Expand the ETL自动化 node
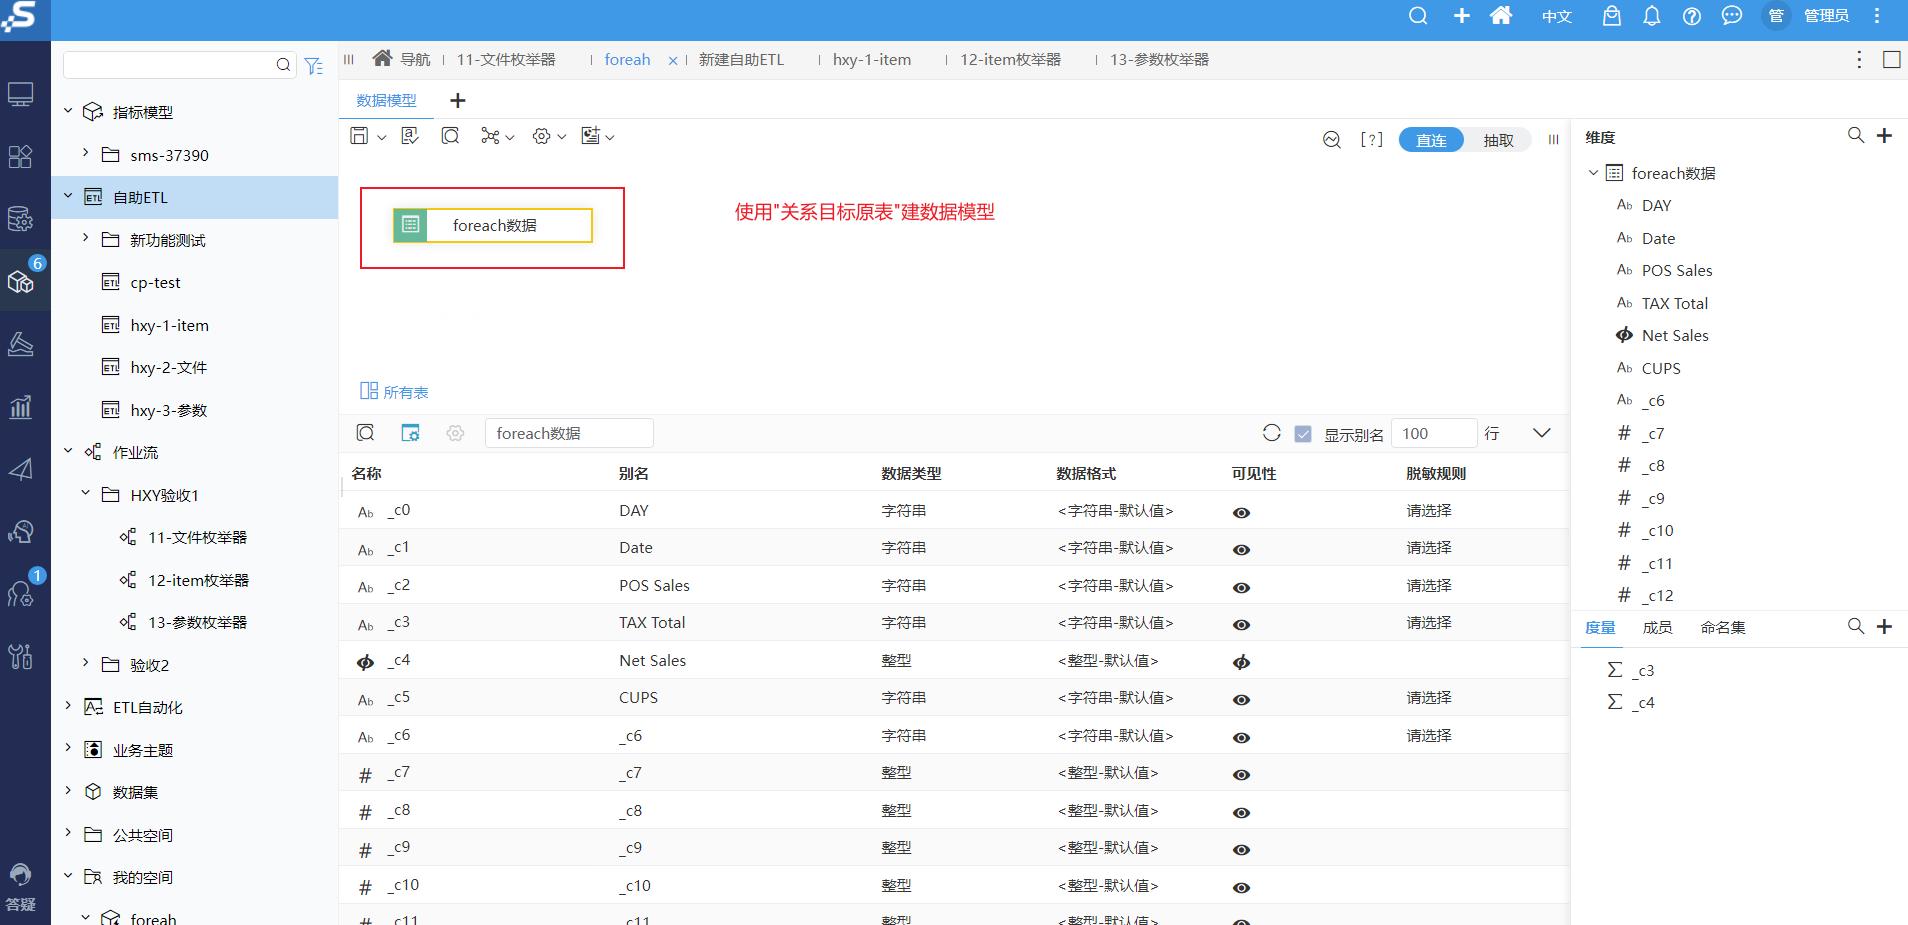This screenshot has width=1908, height=925. point(68,706)
